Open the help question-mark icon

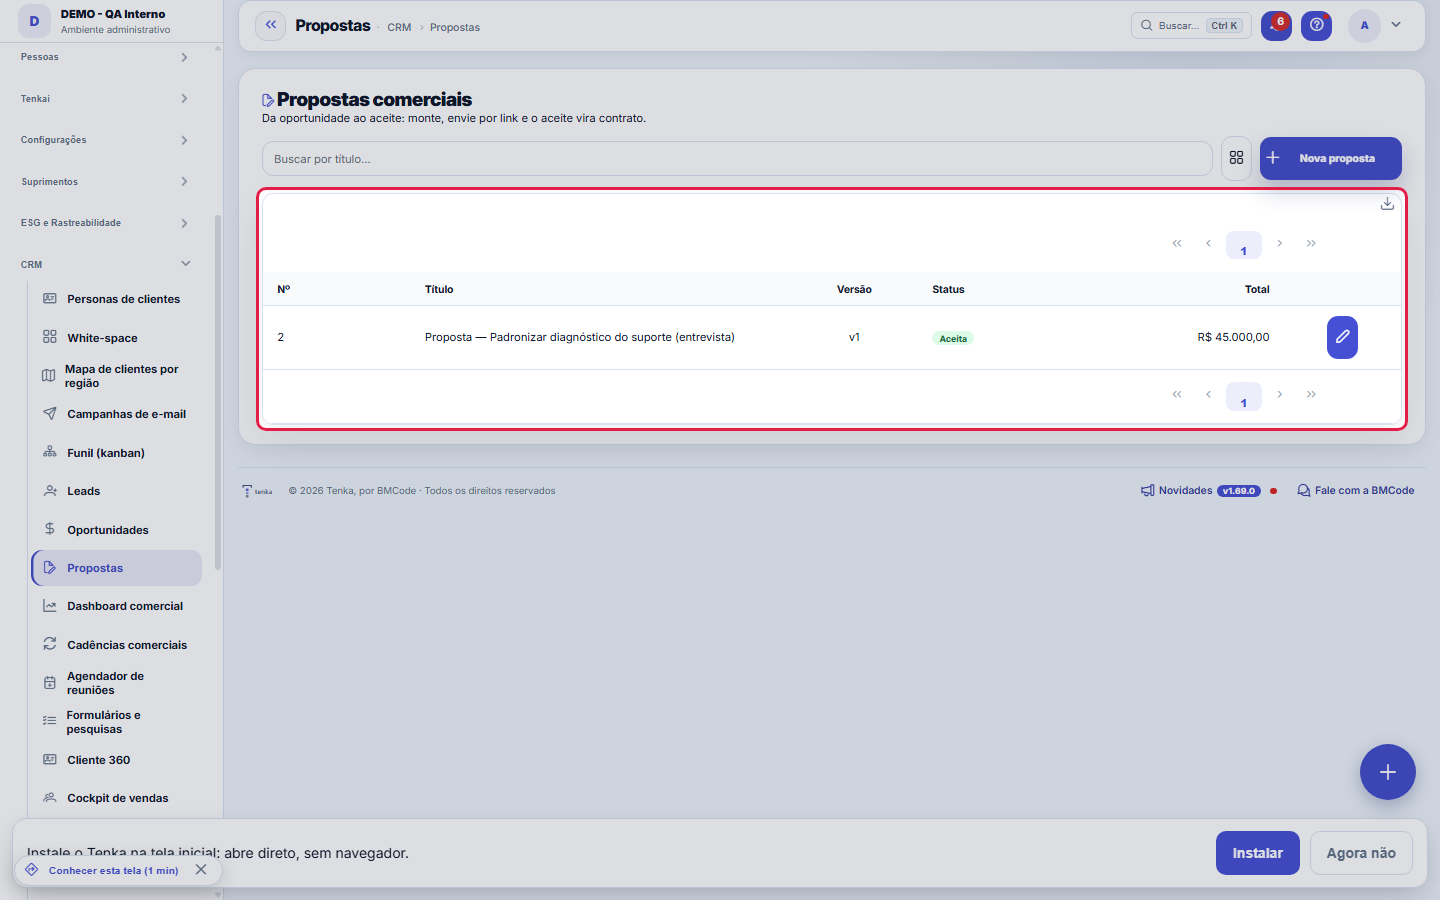[1317, 25]
